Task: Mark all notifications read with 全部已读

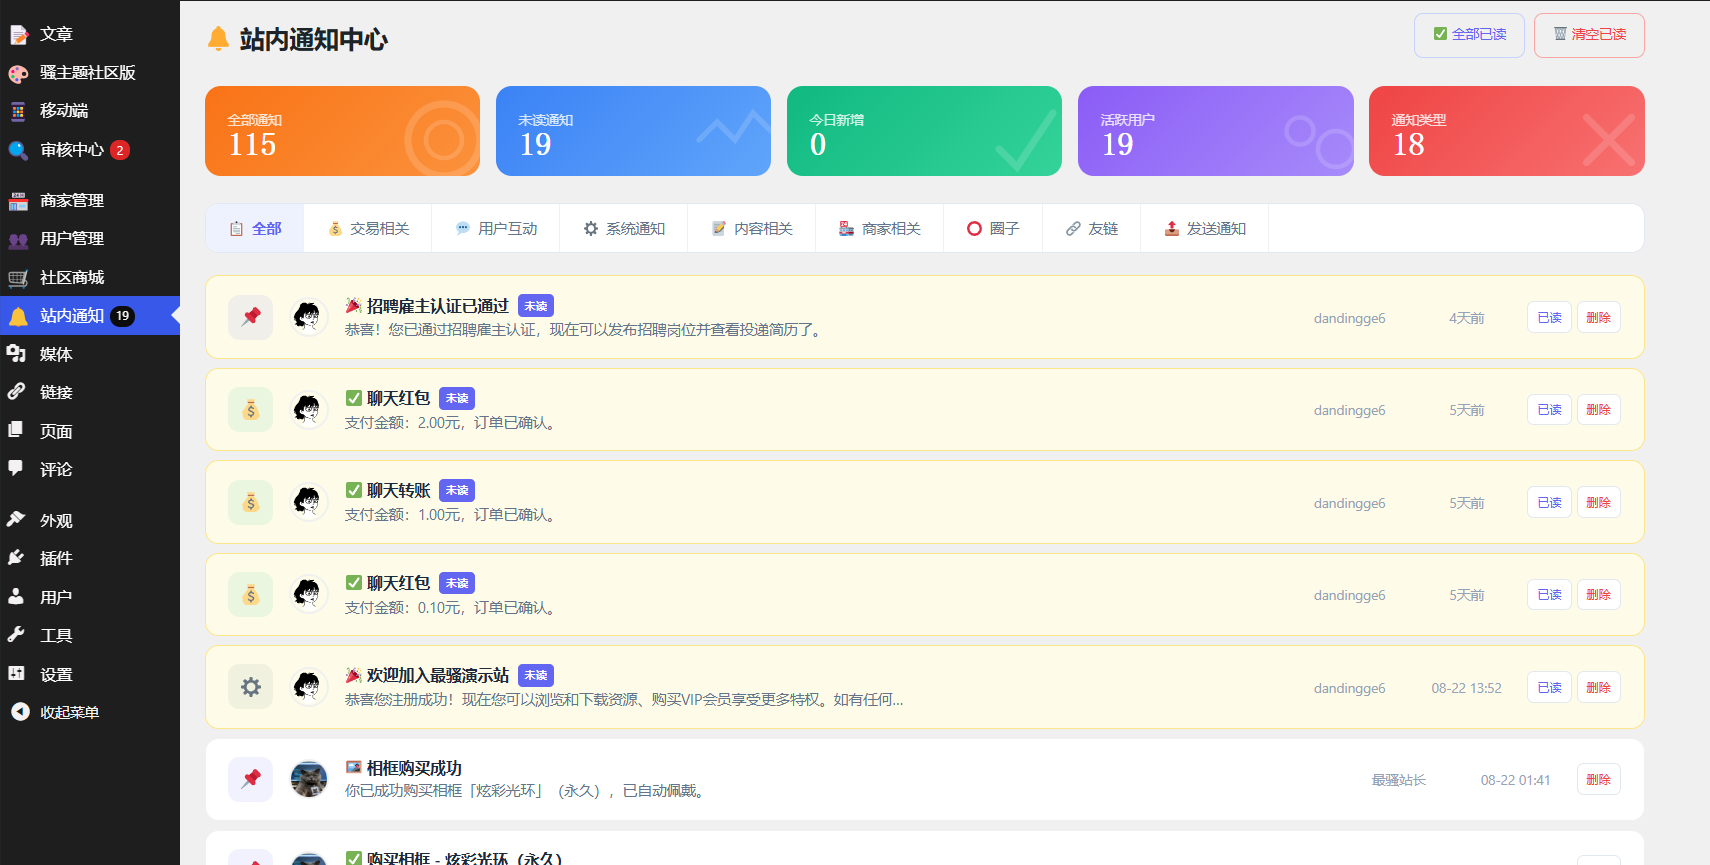Action: coord(1469,35)
